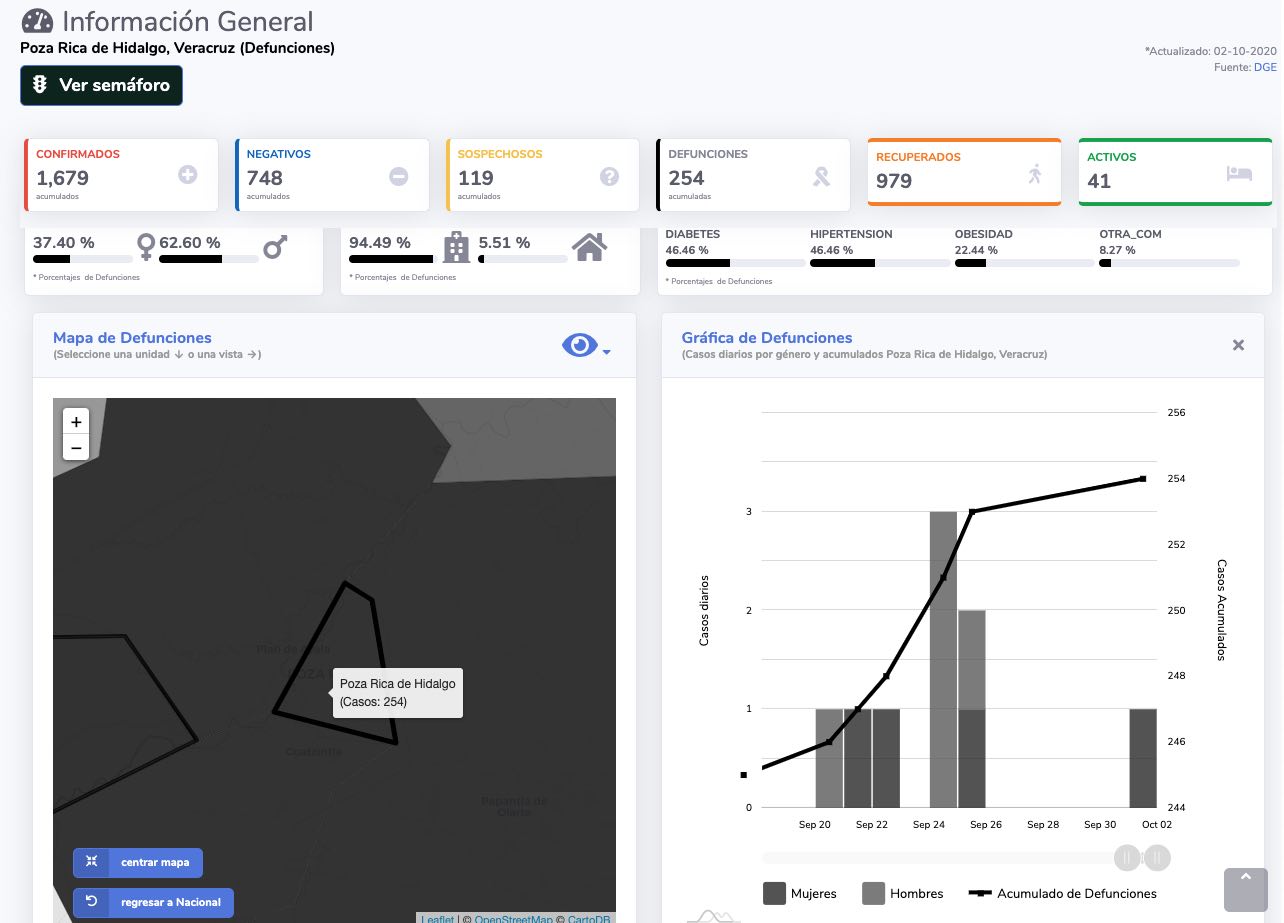The height and width of the screenshot is (923, 1284).
Task: Click the question mark icon in Sospechosos card
Action: 609,177
